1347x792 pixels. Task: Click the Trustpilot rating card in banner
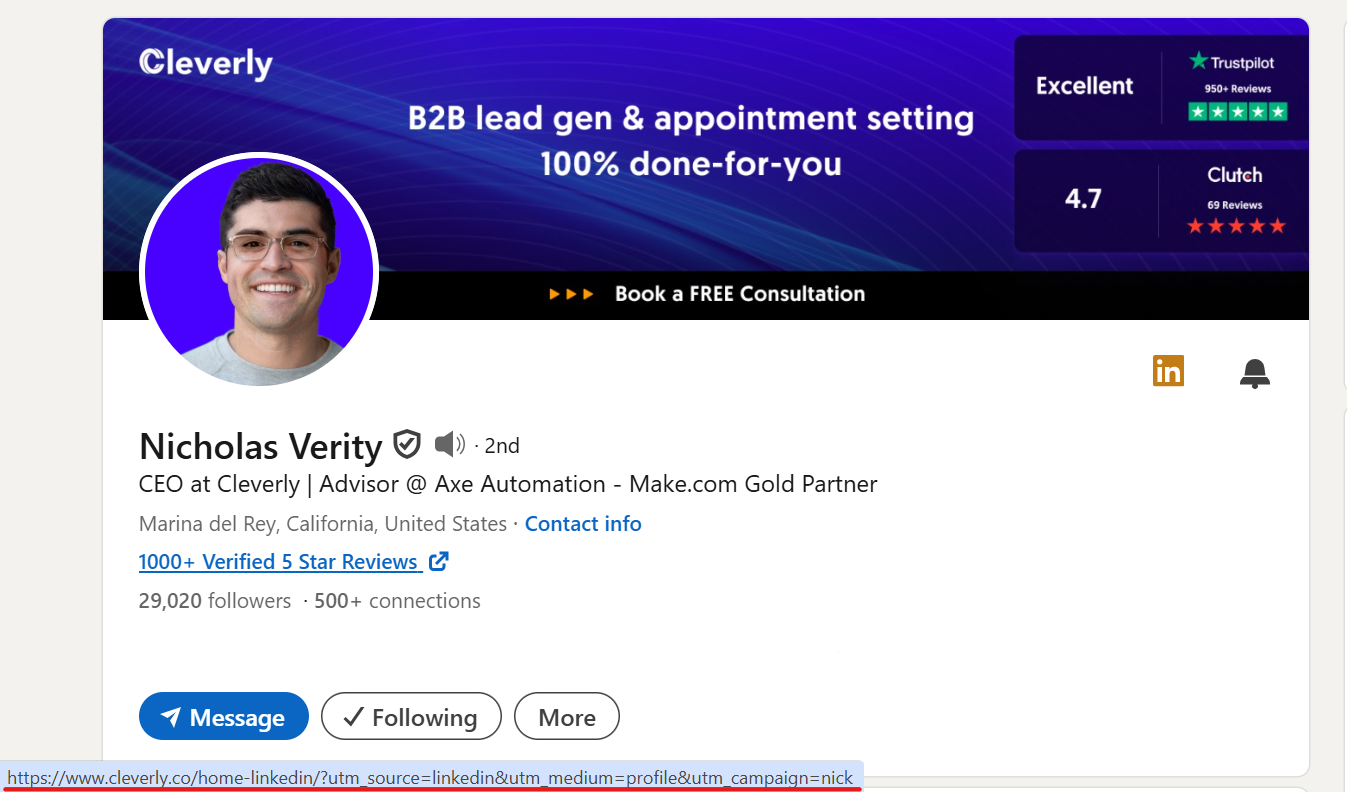pos(1161,87)
